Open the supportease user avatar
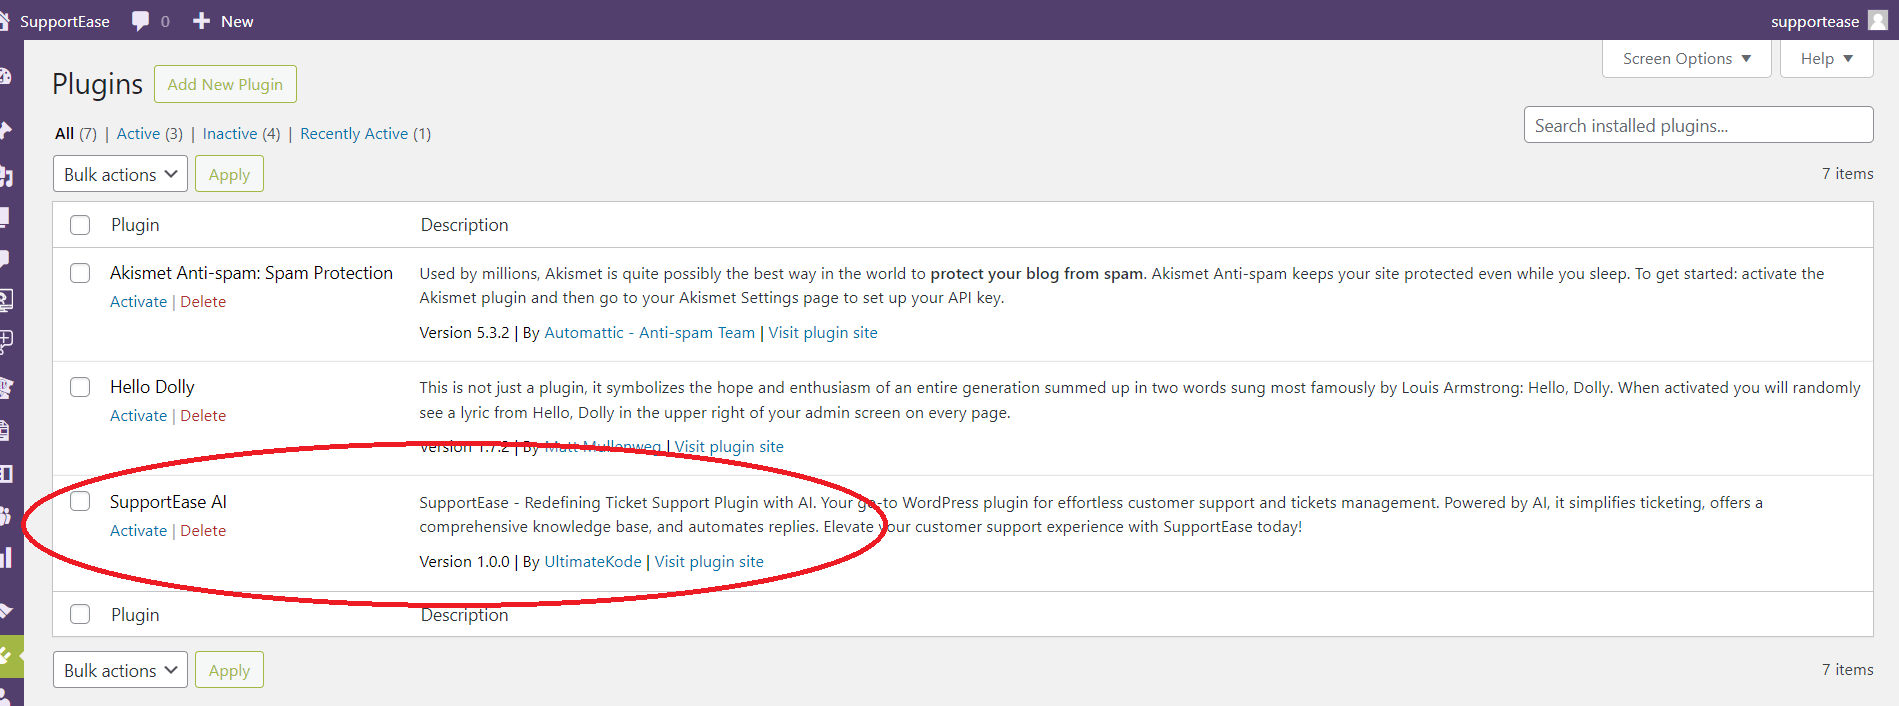Screen dimensions: 1899x706 [x=1878, y=21]
